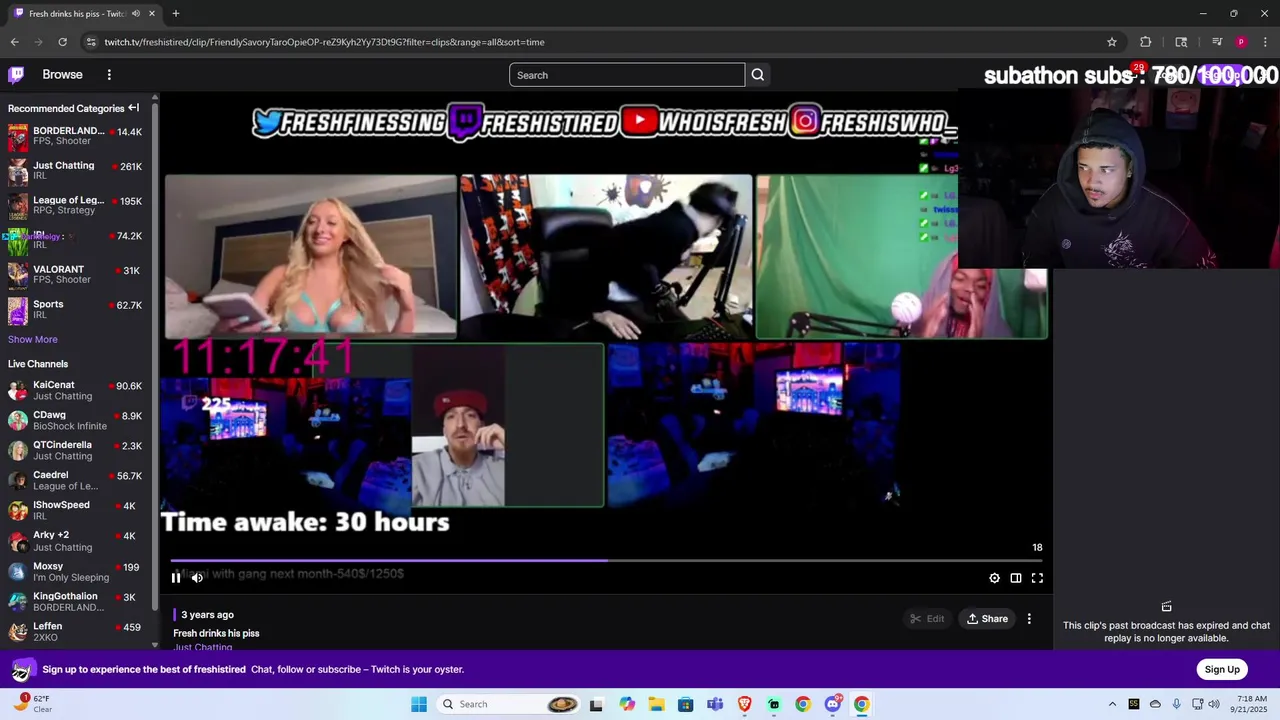Click the clip title Fresh drinks his piss

click(216, 633)
